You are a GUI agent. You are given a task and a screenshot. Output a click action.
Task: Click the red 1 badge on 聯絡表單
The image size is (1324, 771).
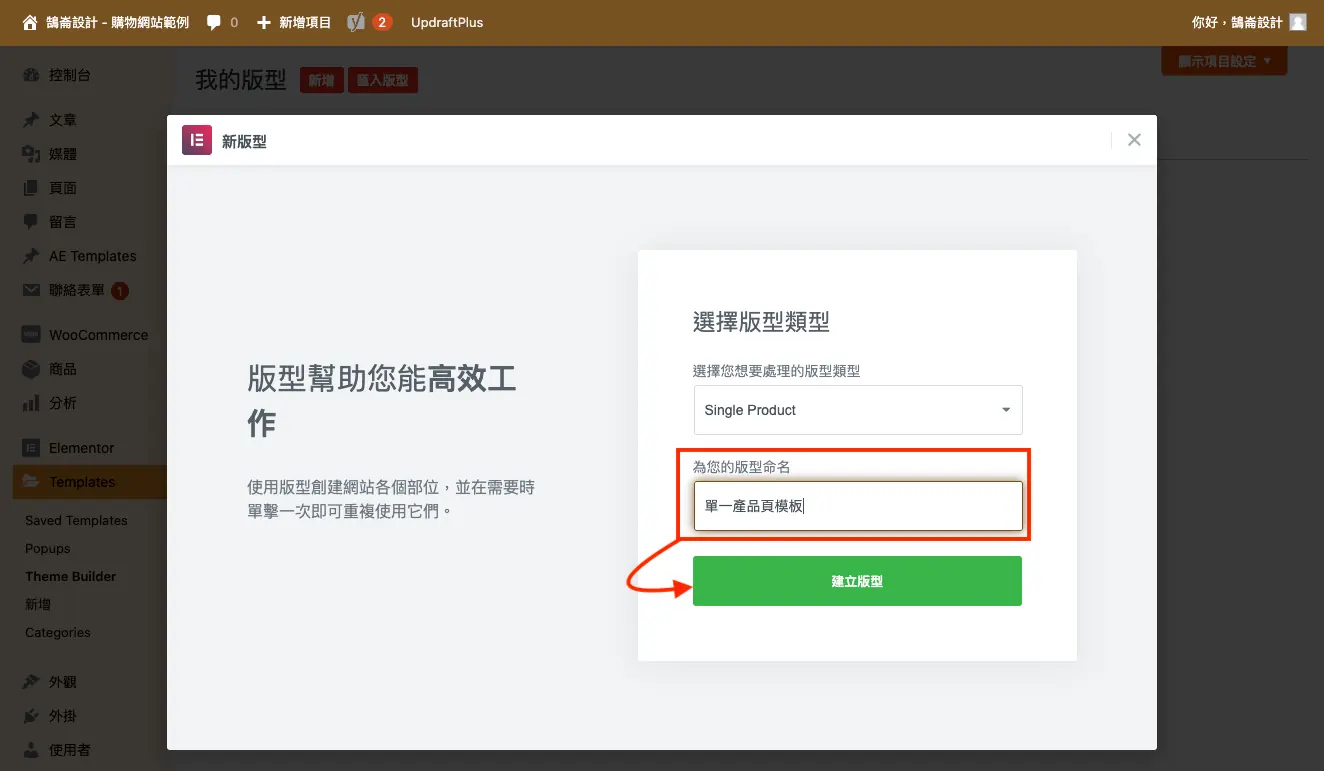coord(120,291)
